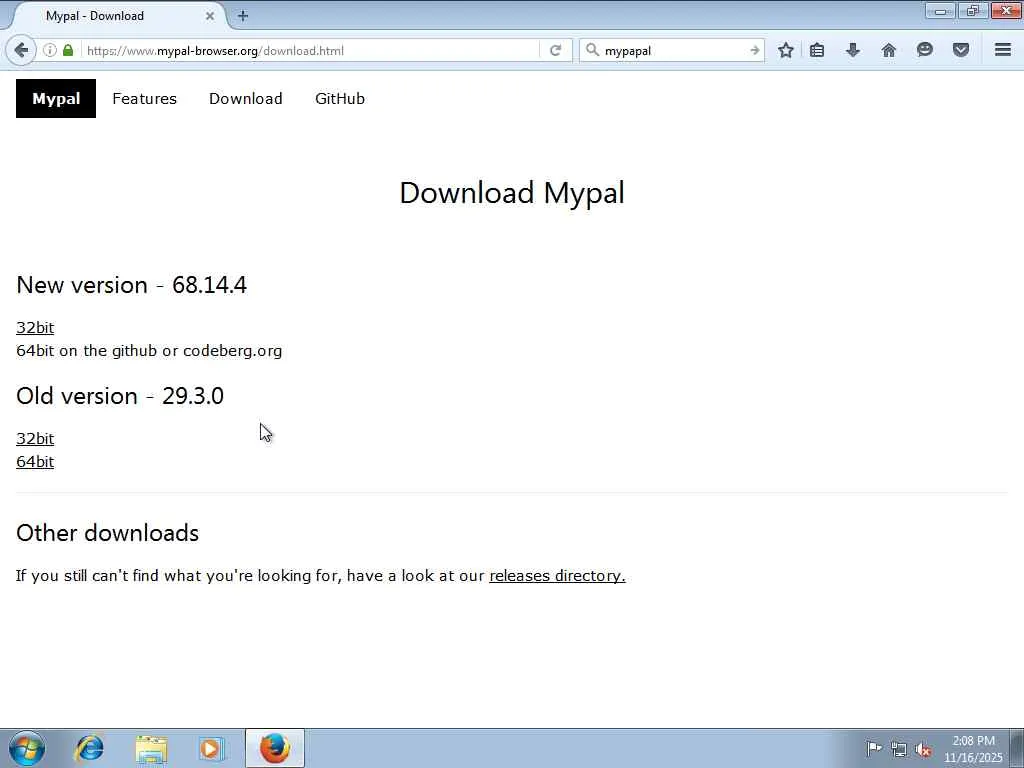Save page to Pocket icon
1024x768 pixels.
tap(961, 50)
